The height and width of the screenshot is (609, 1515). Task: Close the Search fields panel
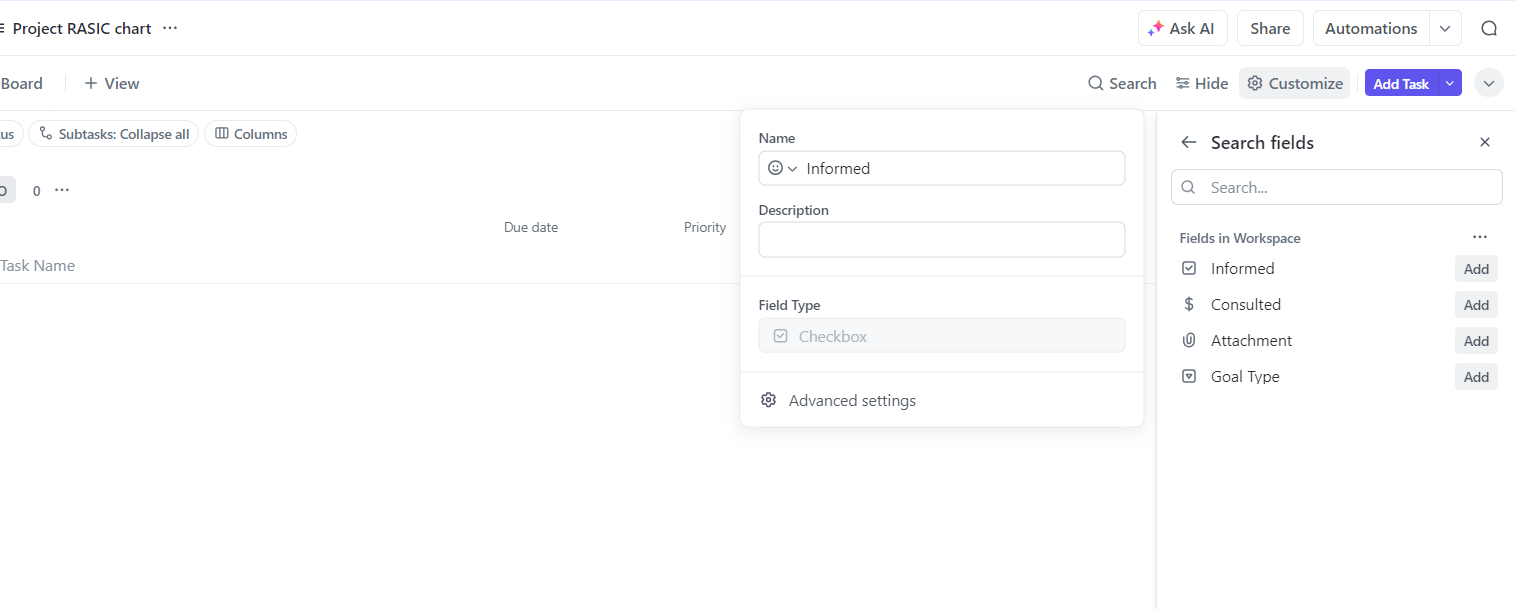pyautogui.click(x=1485, y=142)
